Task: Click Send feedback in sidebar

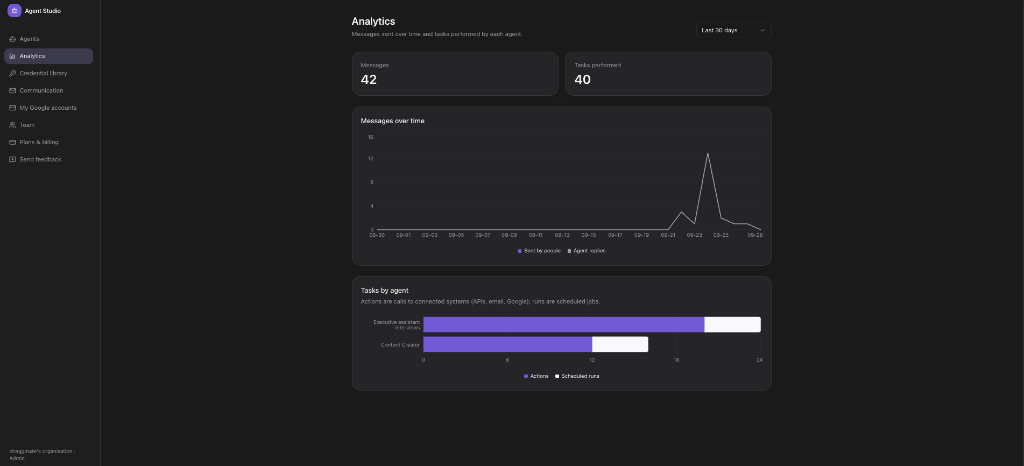Action: pyautogui.click(x=48, y=159)
